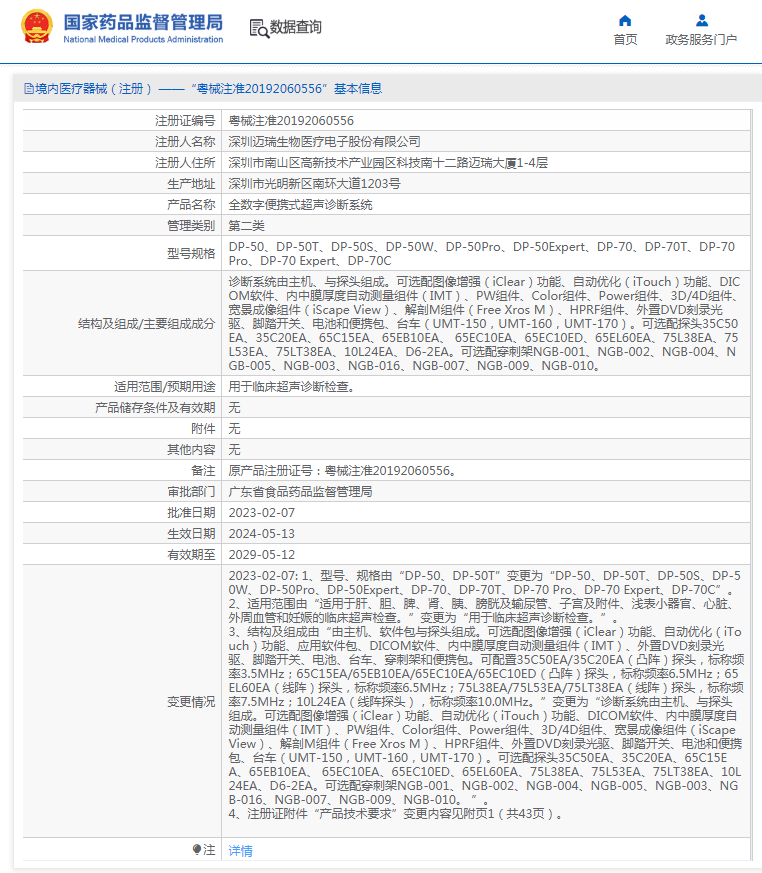The height and width of the screenshot is (873, 762).
Task: Open the 详情 details link
Action: tap(240, 850)
